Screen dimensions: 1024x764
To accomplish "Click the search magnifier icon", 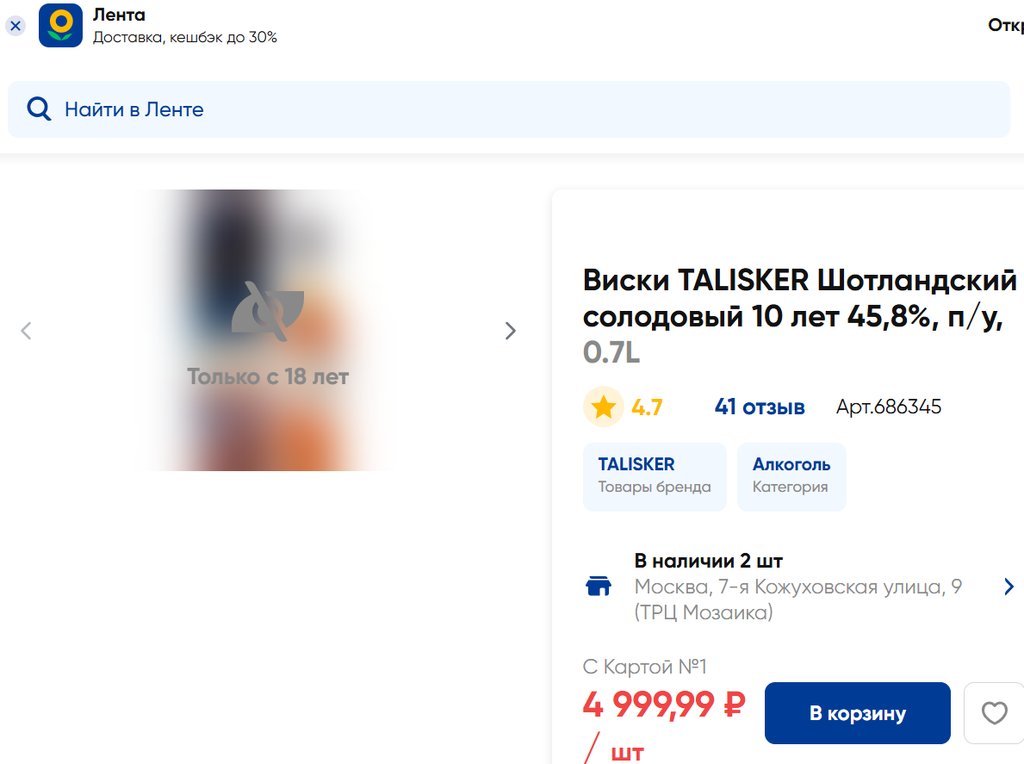I will click(x=39, y=109).
